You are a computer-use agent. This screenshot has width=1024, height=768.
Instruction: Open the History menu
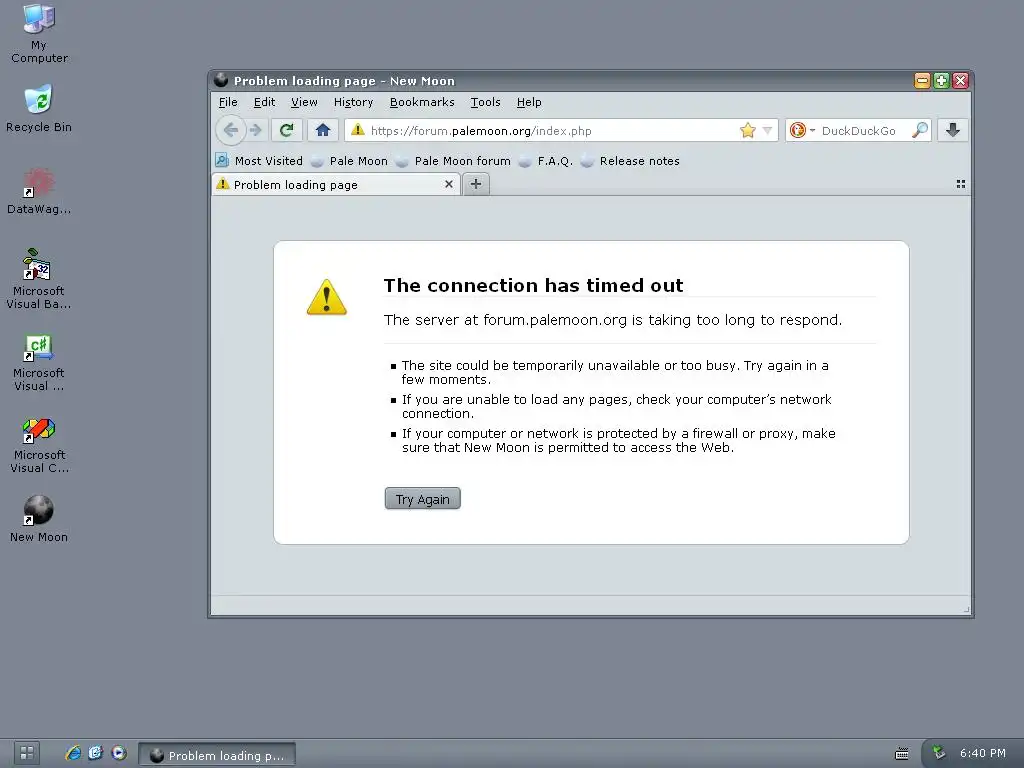coord(353,102)
